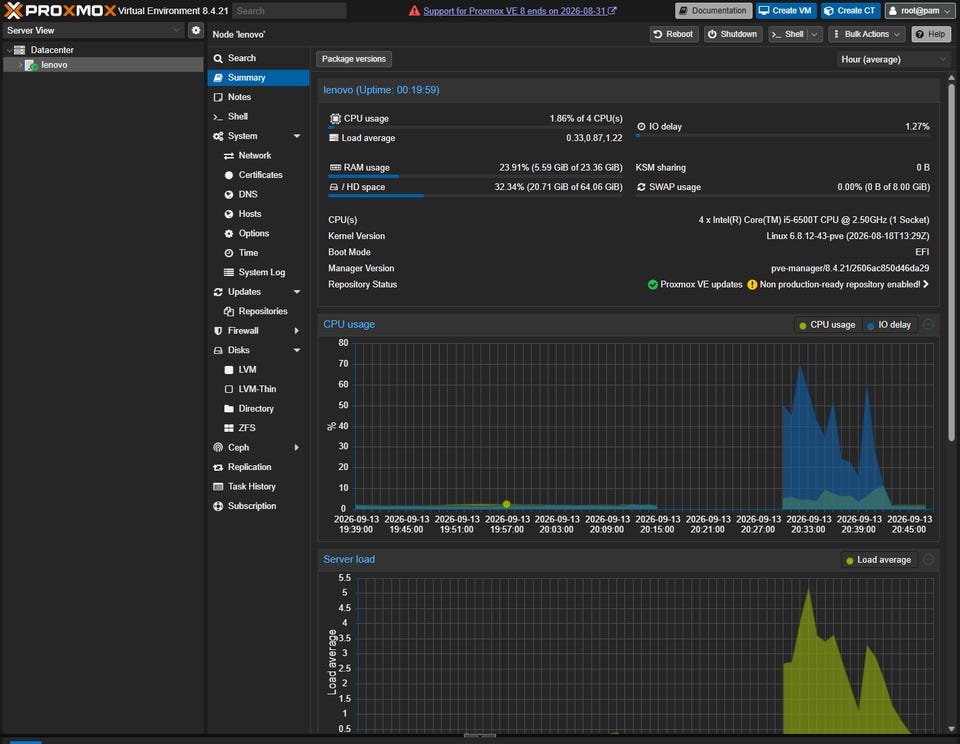The width and height of the screenshot is (960, 744).
Task: Click the System Log list icon
Action: pyautogui.click(x=229, y=272)
